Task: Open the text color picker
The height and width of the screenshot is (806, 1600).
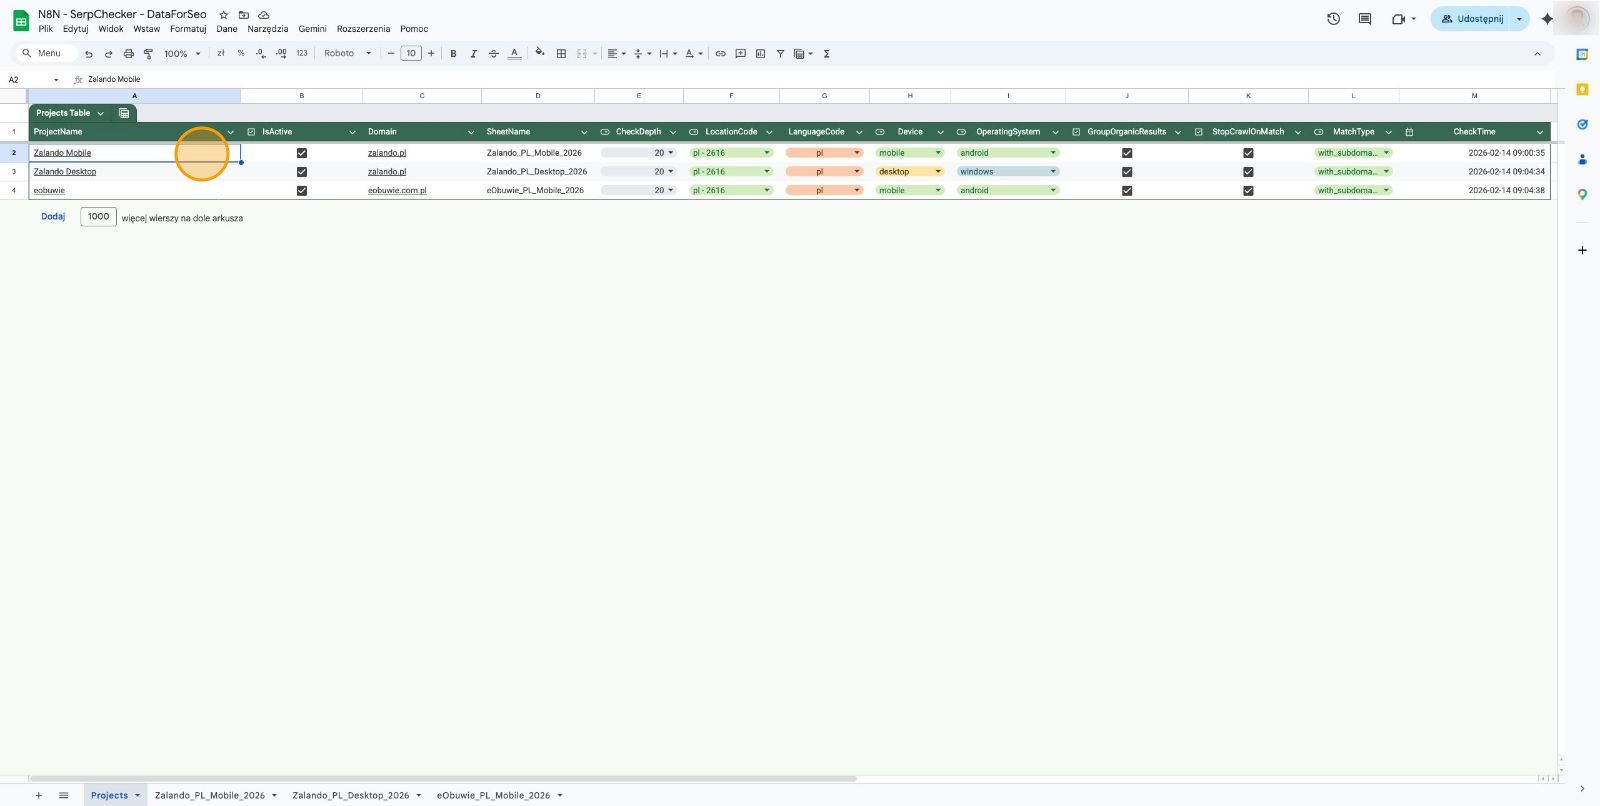Action: click(x=514, y=54)
